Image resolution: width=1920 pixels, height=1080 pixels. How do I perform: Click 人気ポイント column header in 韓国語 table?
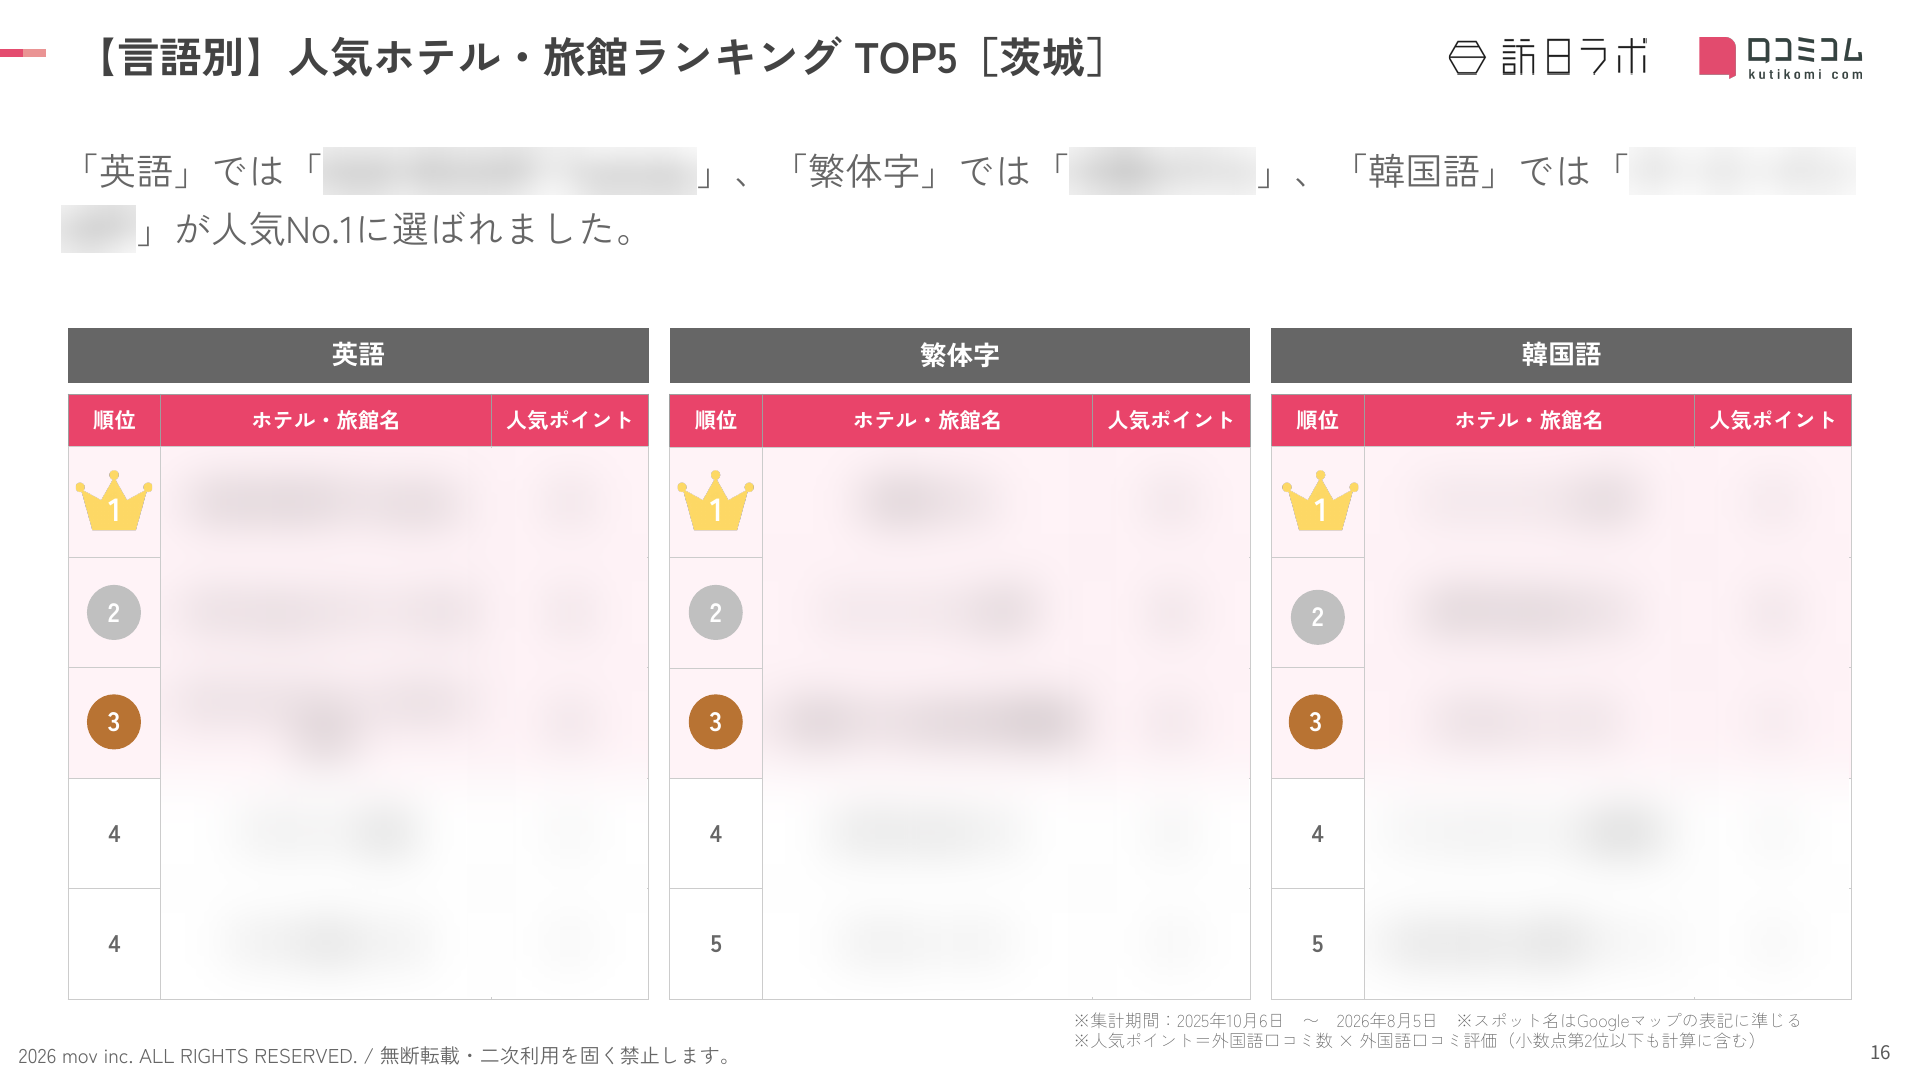point(1773,420)
